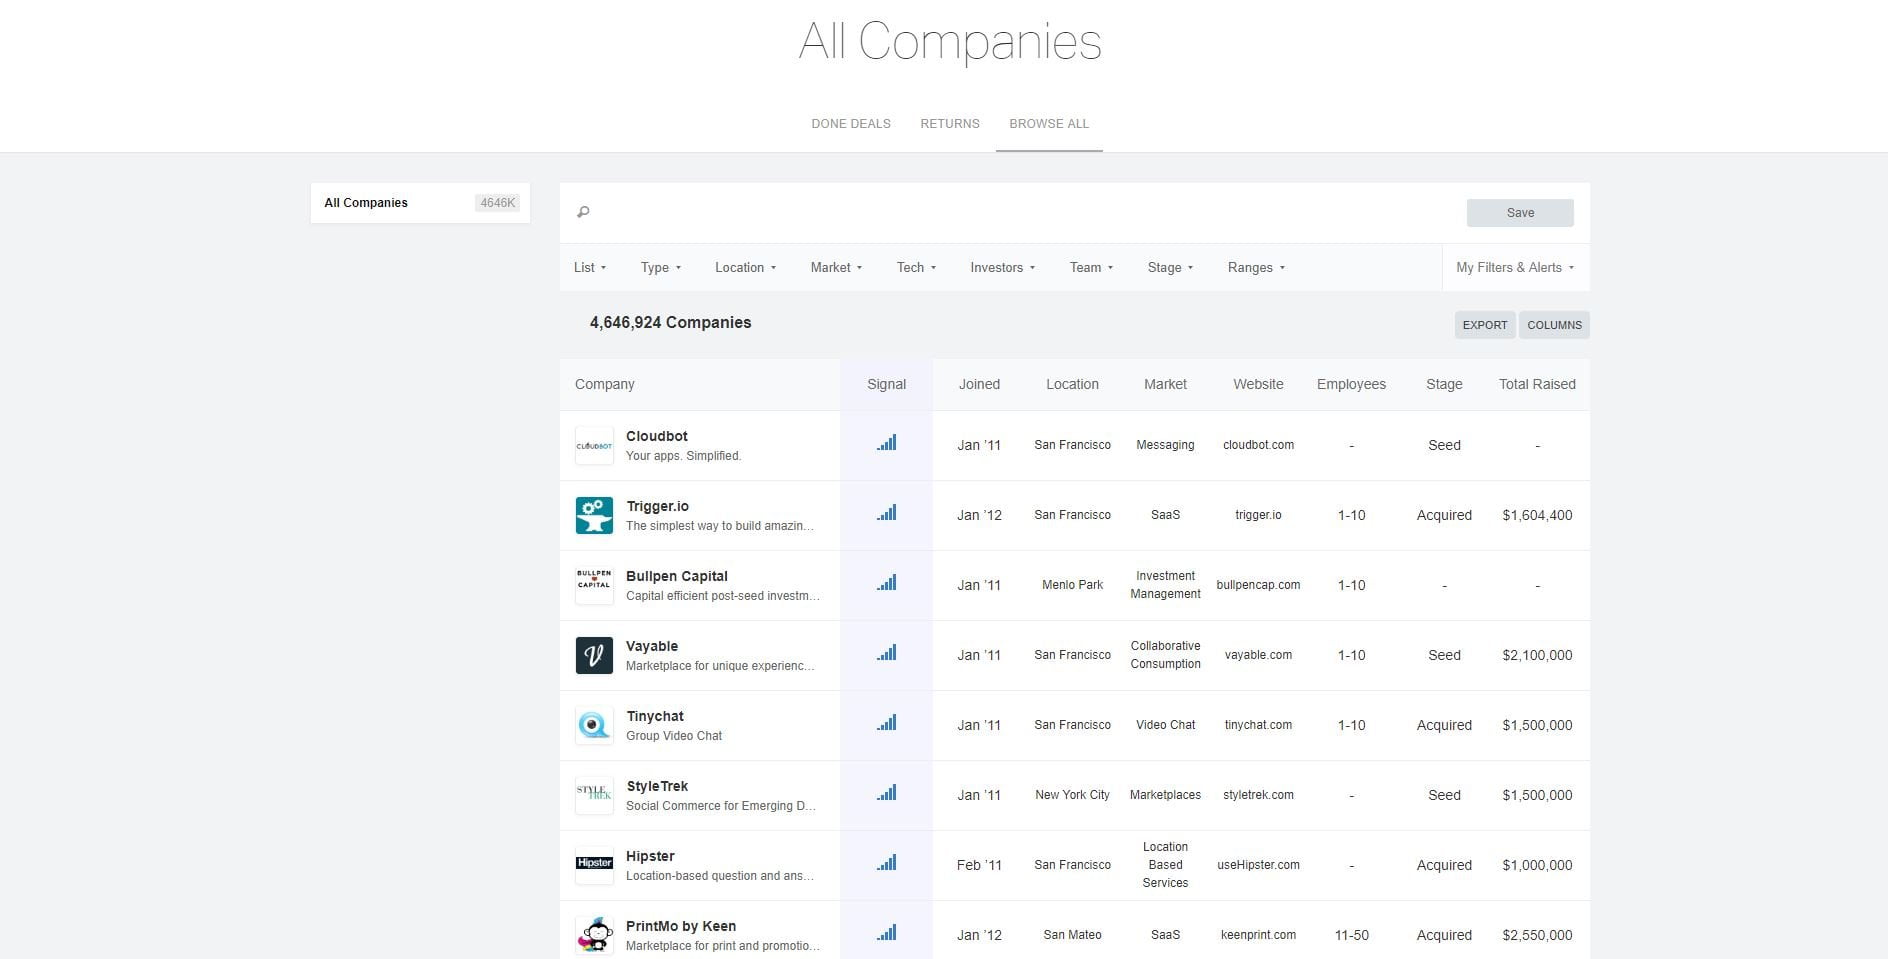Image resolution: width=1888 pixels, height=959 pixels.
Task: Click Tinychat signal bars icon
Action: tap(887, 723)
